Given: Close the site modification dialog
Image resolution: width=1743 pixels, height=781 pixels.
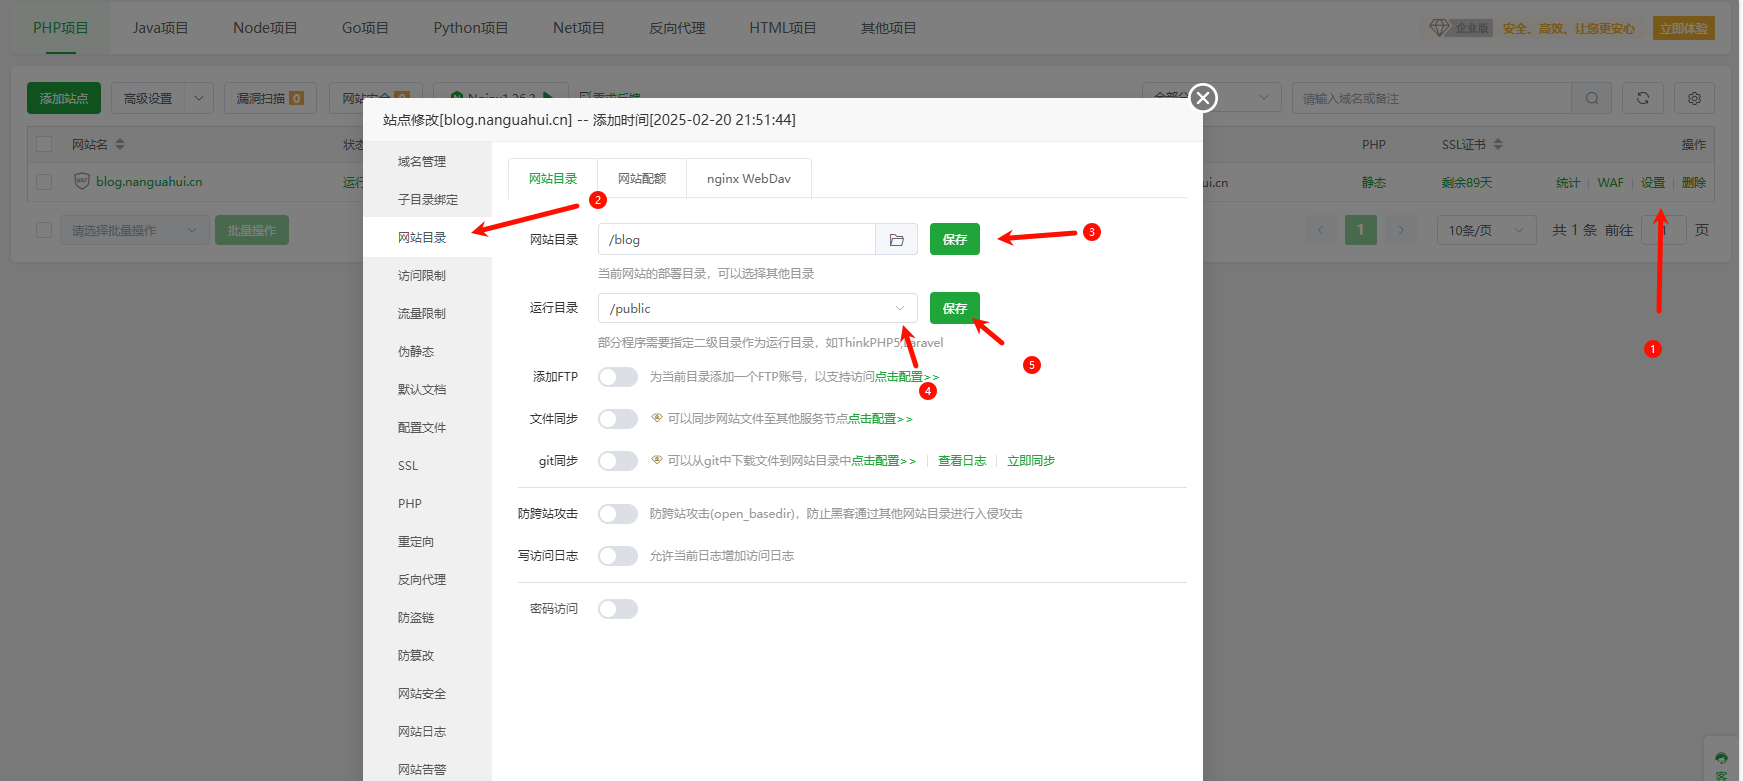Looking at the screenshot, I should tap(1203, 98).
